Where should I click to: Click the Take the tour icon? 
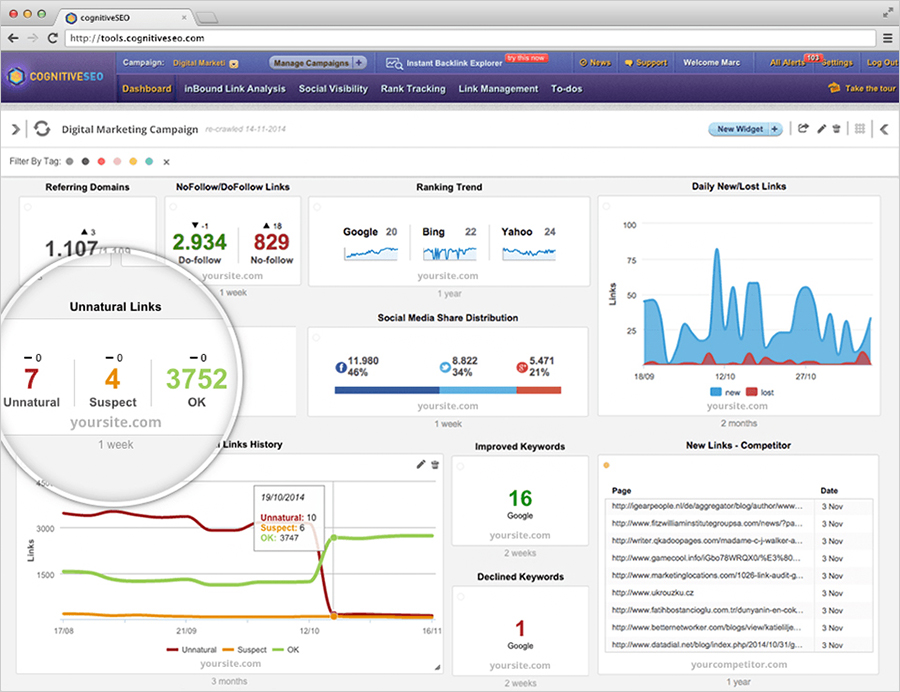point(834,88)
